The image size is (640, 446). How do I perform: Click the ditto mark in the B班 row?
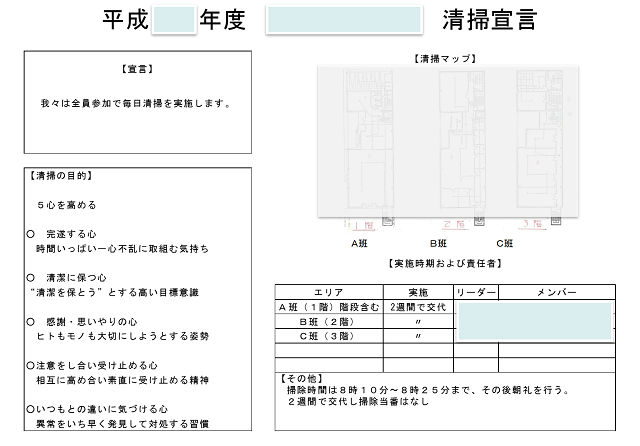click(x=418, y=322)
